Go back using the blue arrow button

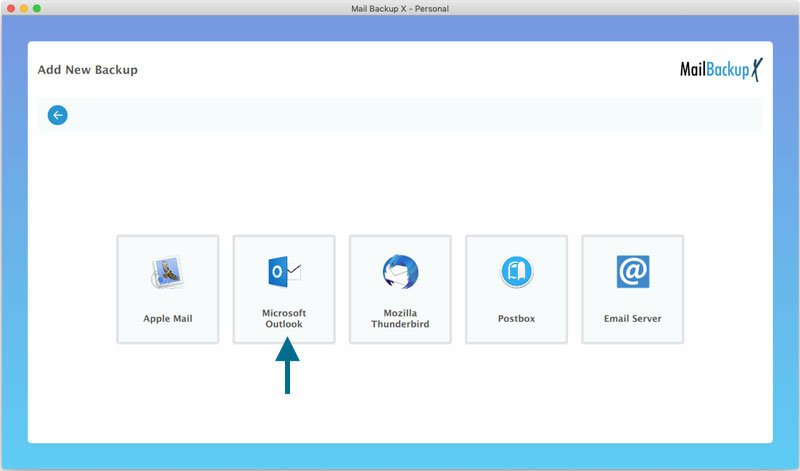(x=58, y=115)
